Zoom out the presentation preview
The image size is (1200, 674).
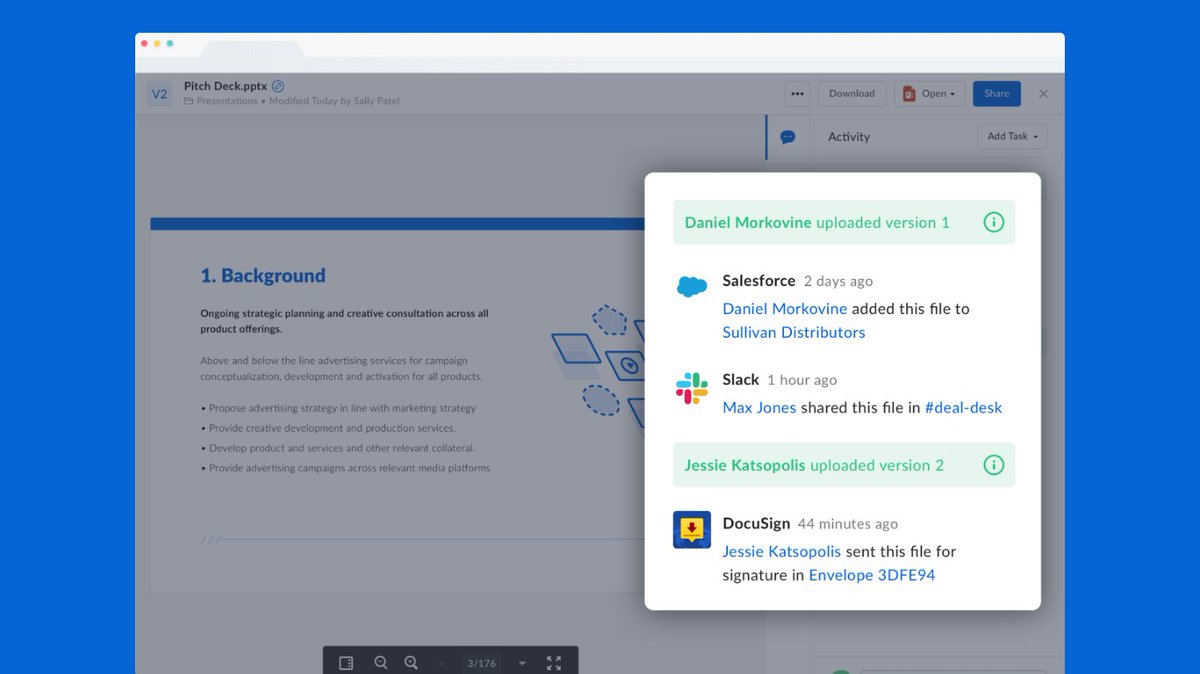pyautogui.click(x=381, y=663)
